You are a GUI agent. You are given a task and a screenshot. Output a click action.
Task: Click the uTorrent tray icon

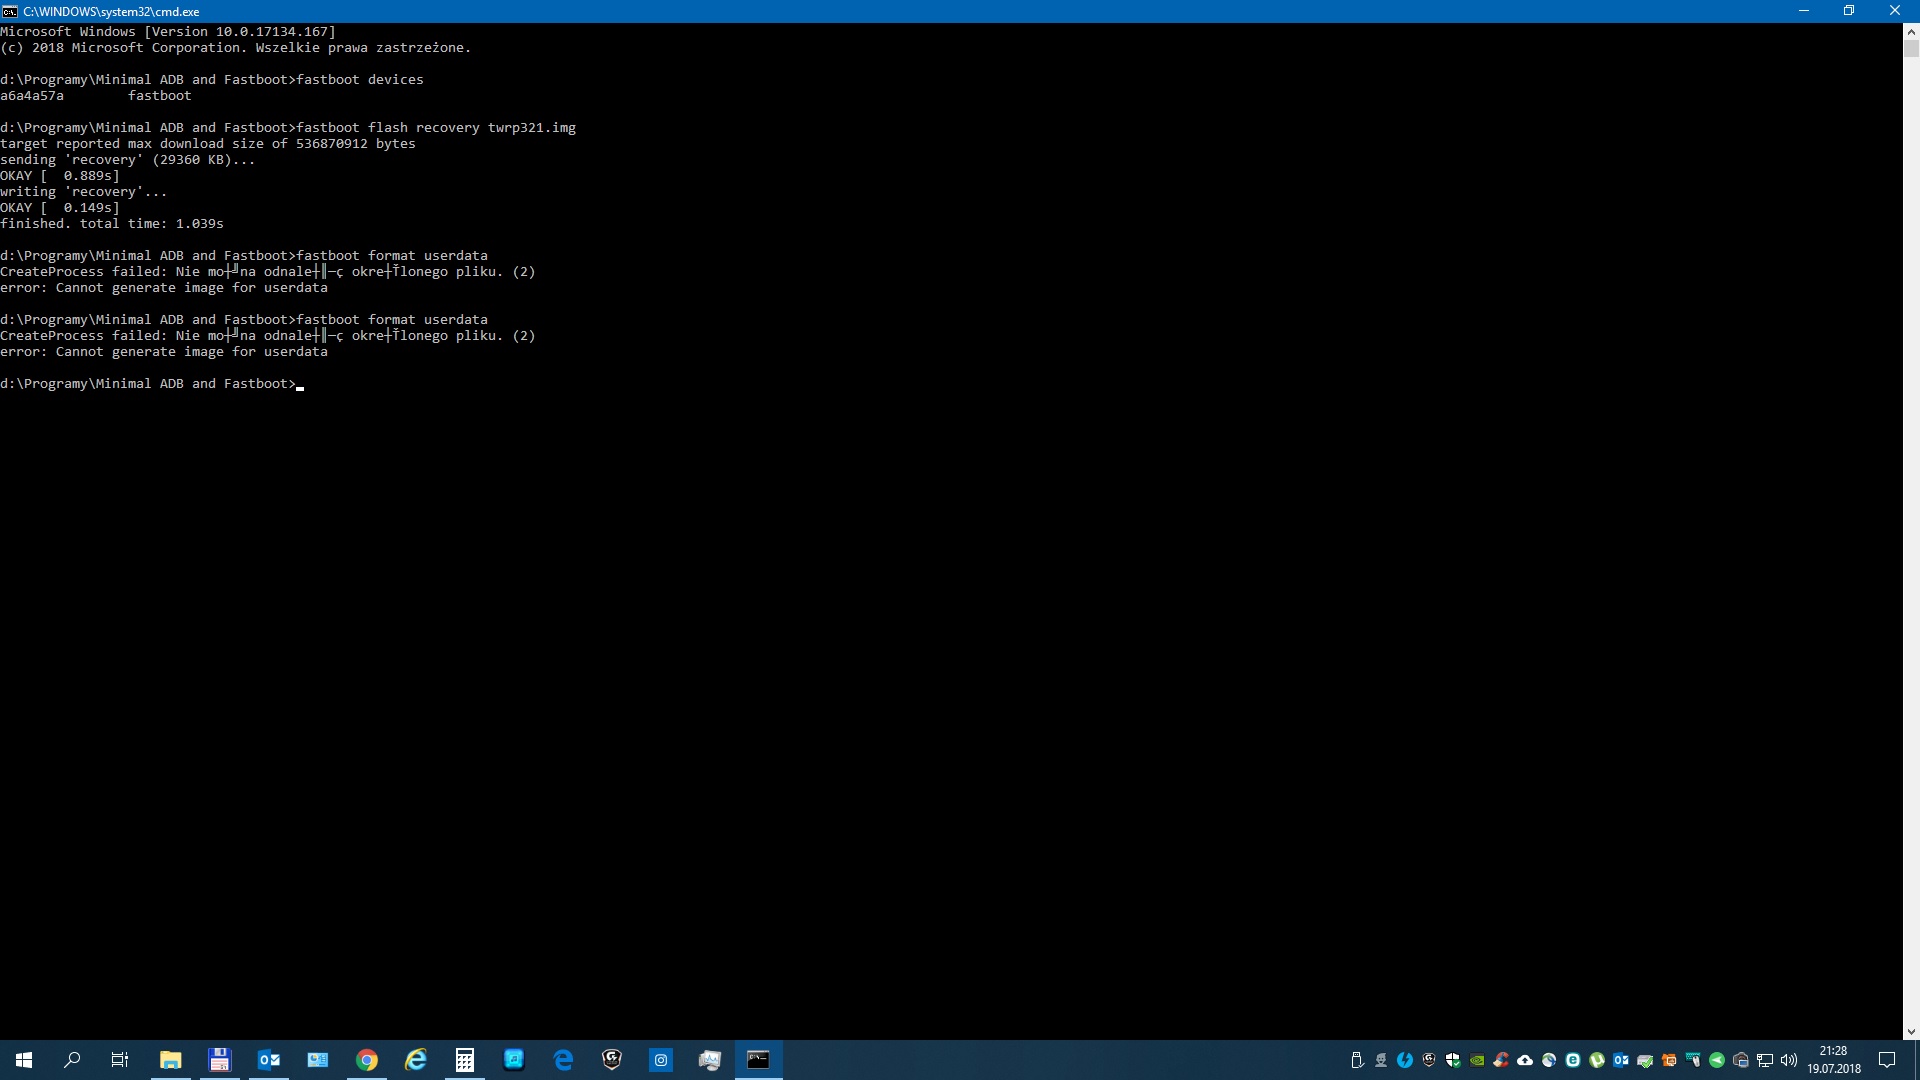tap(1597, 1060)
